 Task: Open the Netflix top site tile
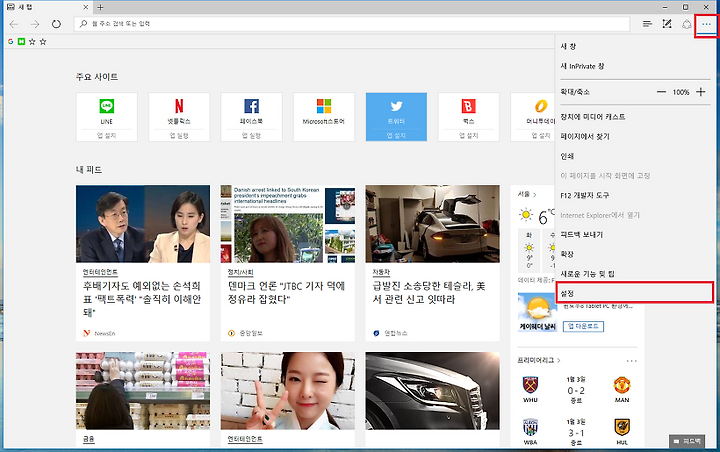(x=179, y=117)
